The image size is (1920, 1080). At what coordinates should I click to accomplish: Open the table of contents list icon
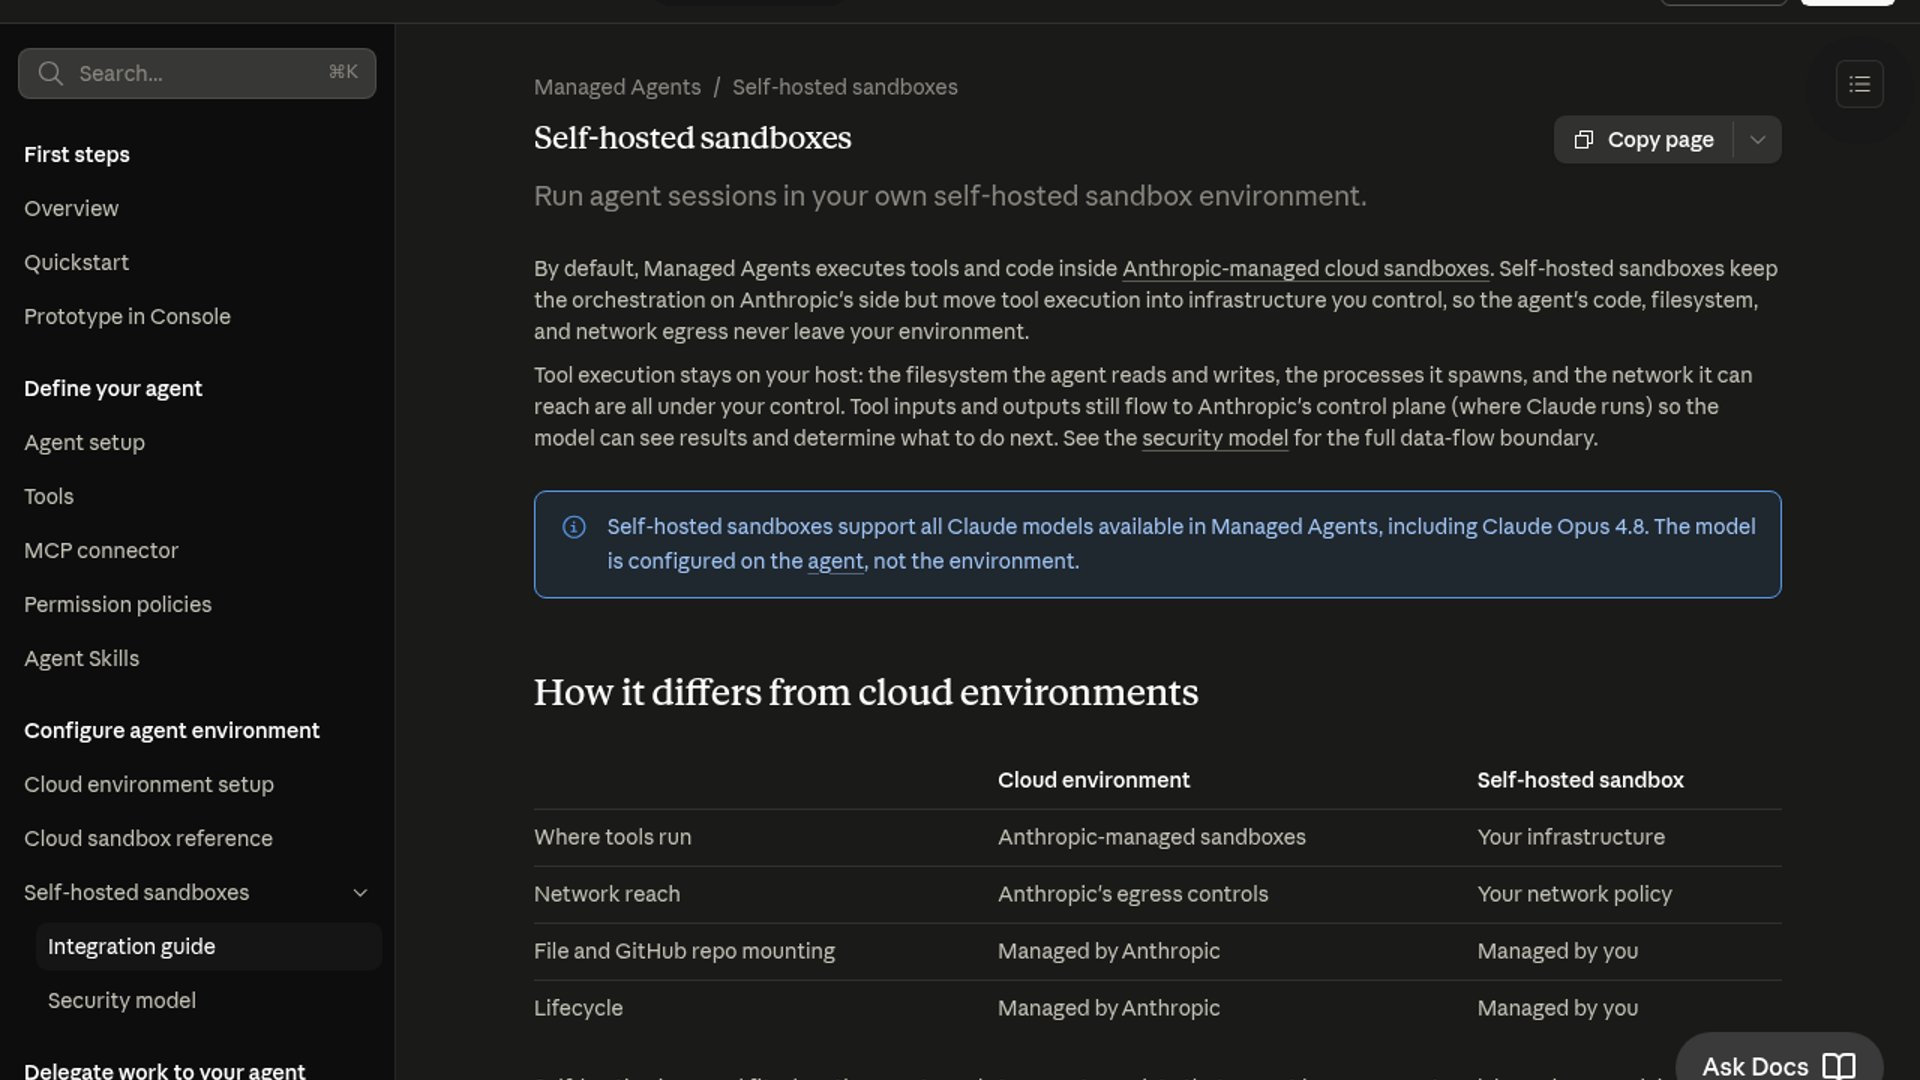pos(1860,84)
